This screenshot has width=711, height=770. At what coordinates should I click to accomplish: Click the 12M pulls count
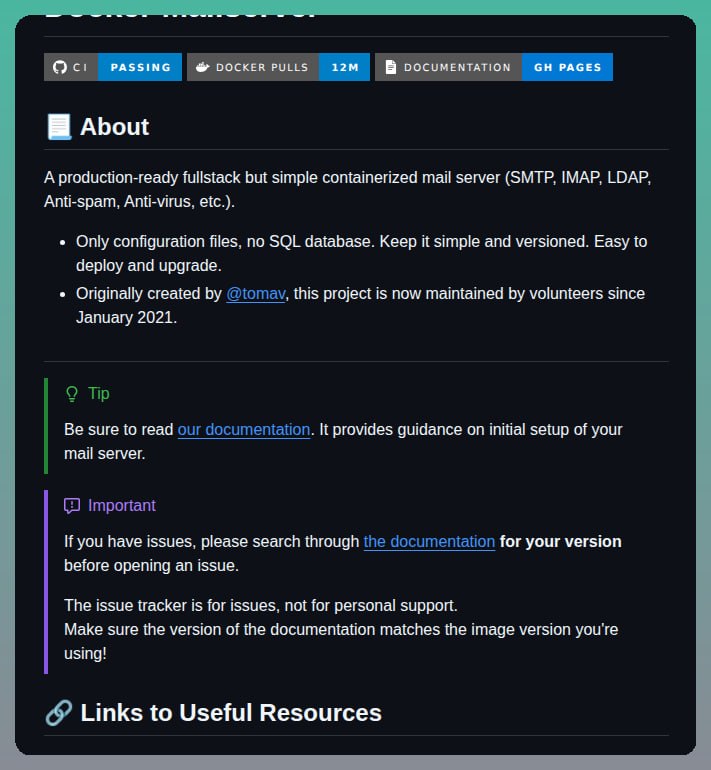[x=345, y=67]
